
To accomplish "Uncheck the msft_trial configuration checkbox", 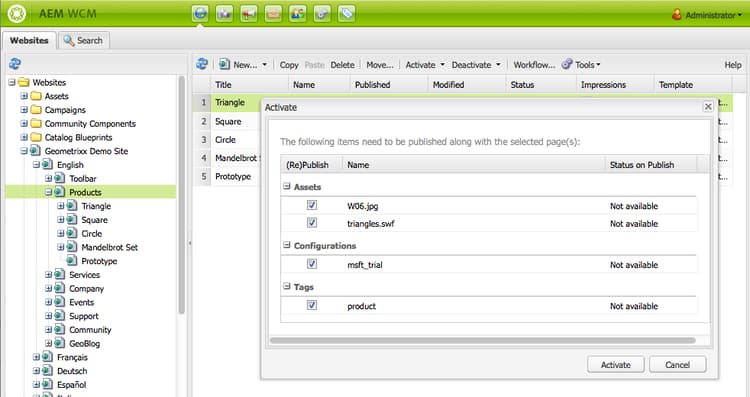I will pos(312,264).
